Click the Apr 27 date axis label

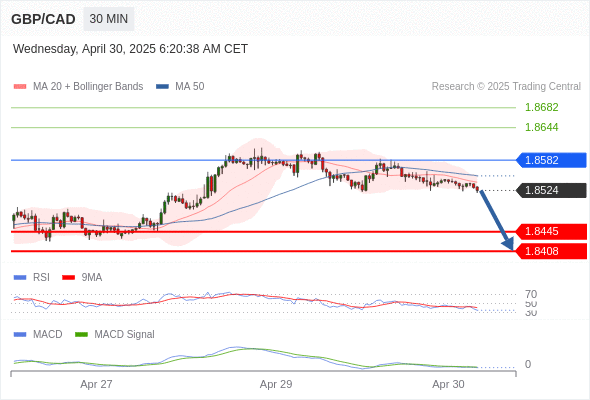pyautogui.click(x=96, y=385)
